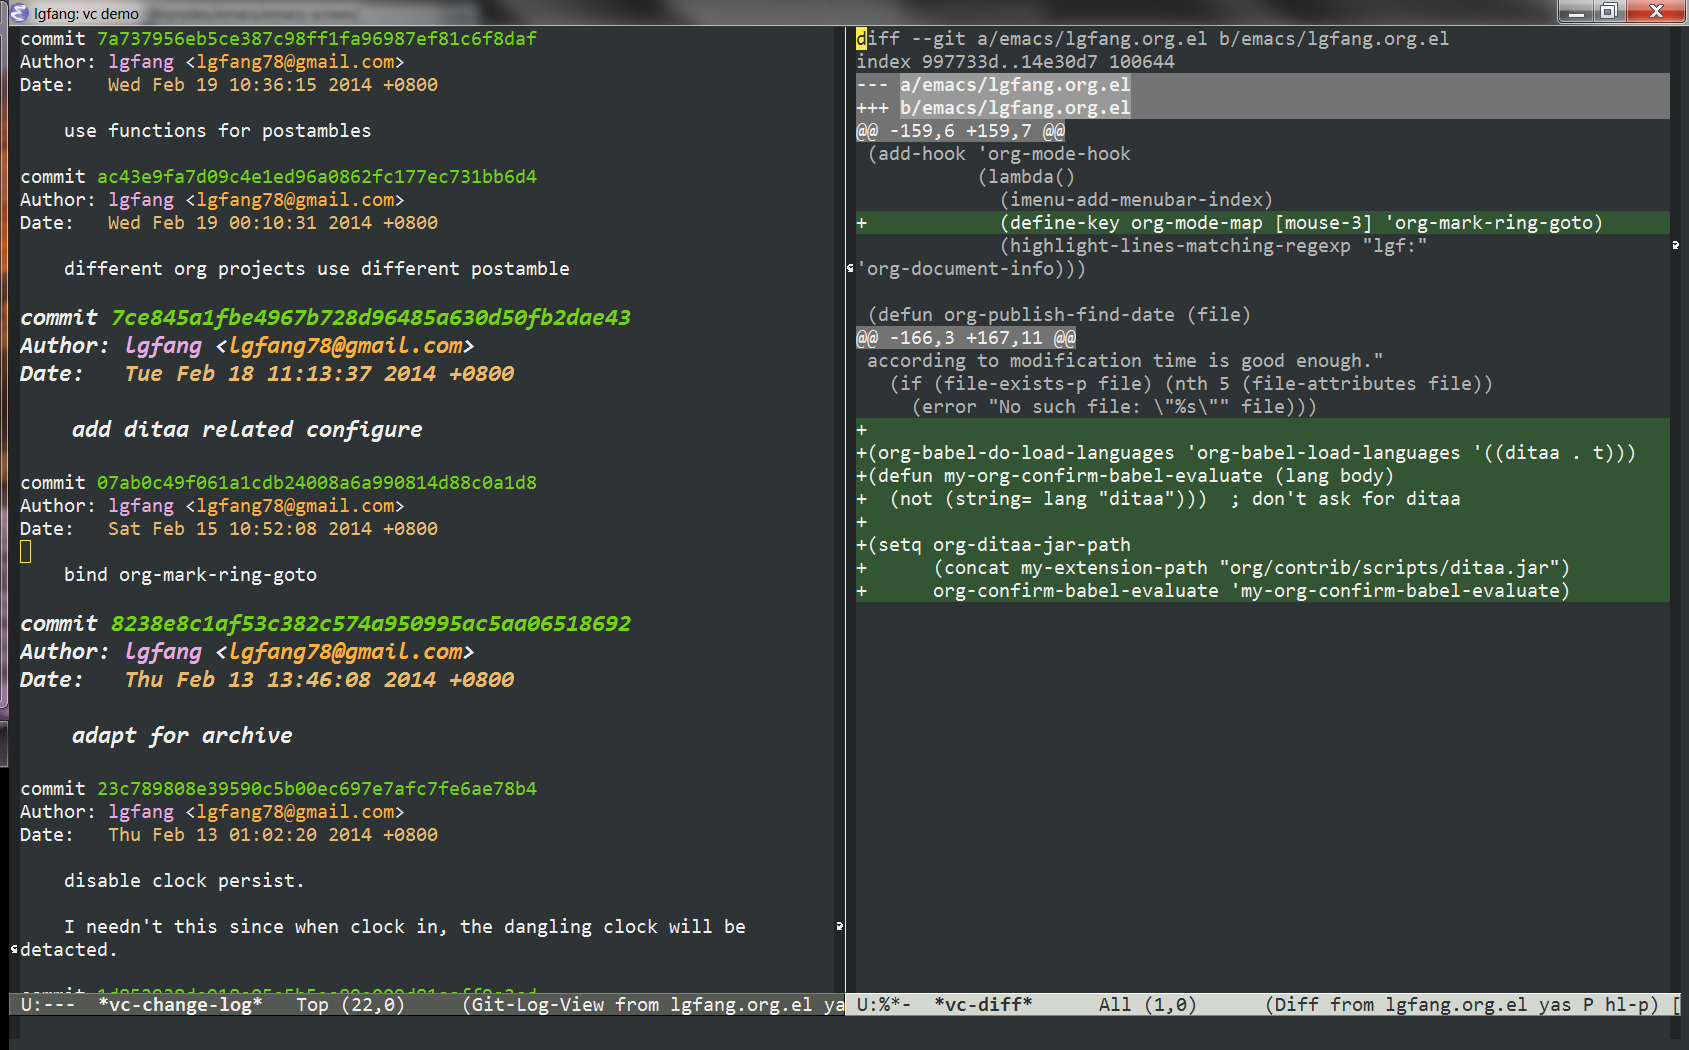Click date "Wed Feb 19 00:10:31 2014 +0800"

(272, 223)
